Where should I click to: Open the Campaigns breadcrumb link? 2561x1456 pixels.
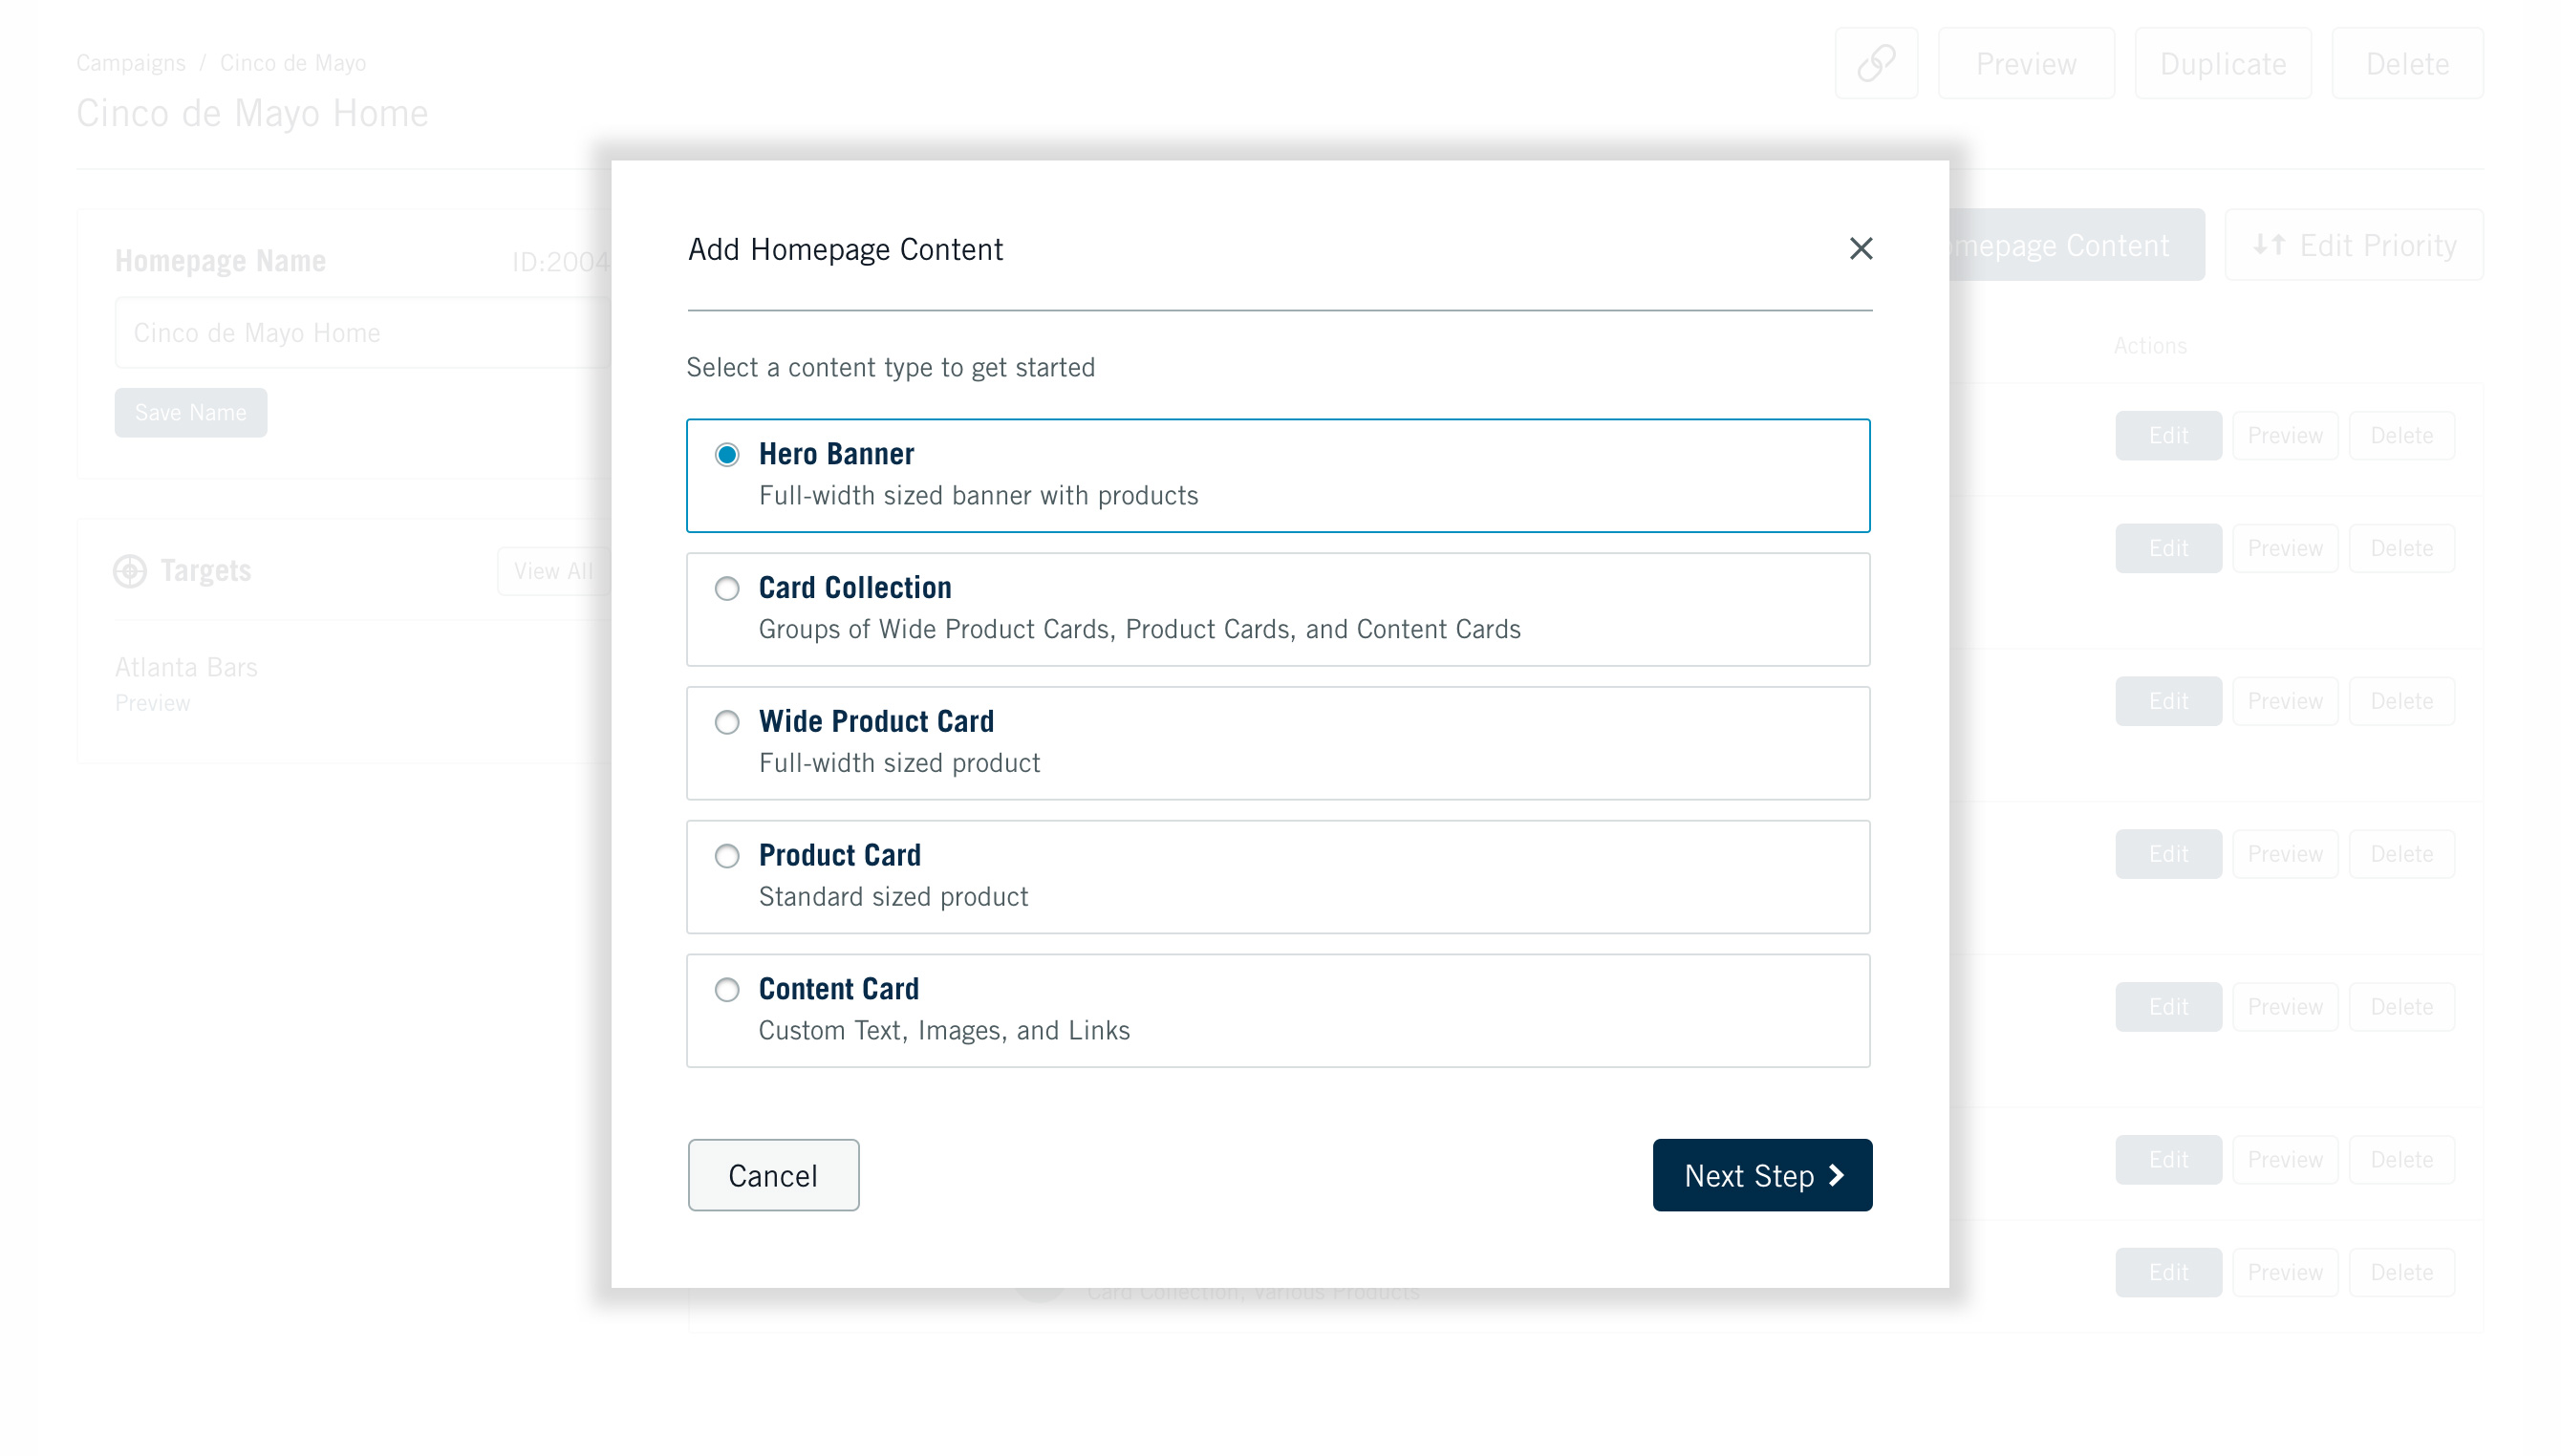pyautogui.click(x=131, y=63)
